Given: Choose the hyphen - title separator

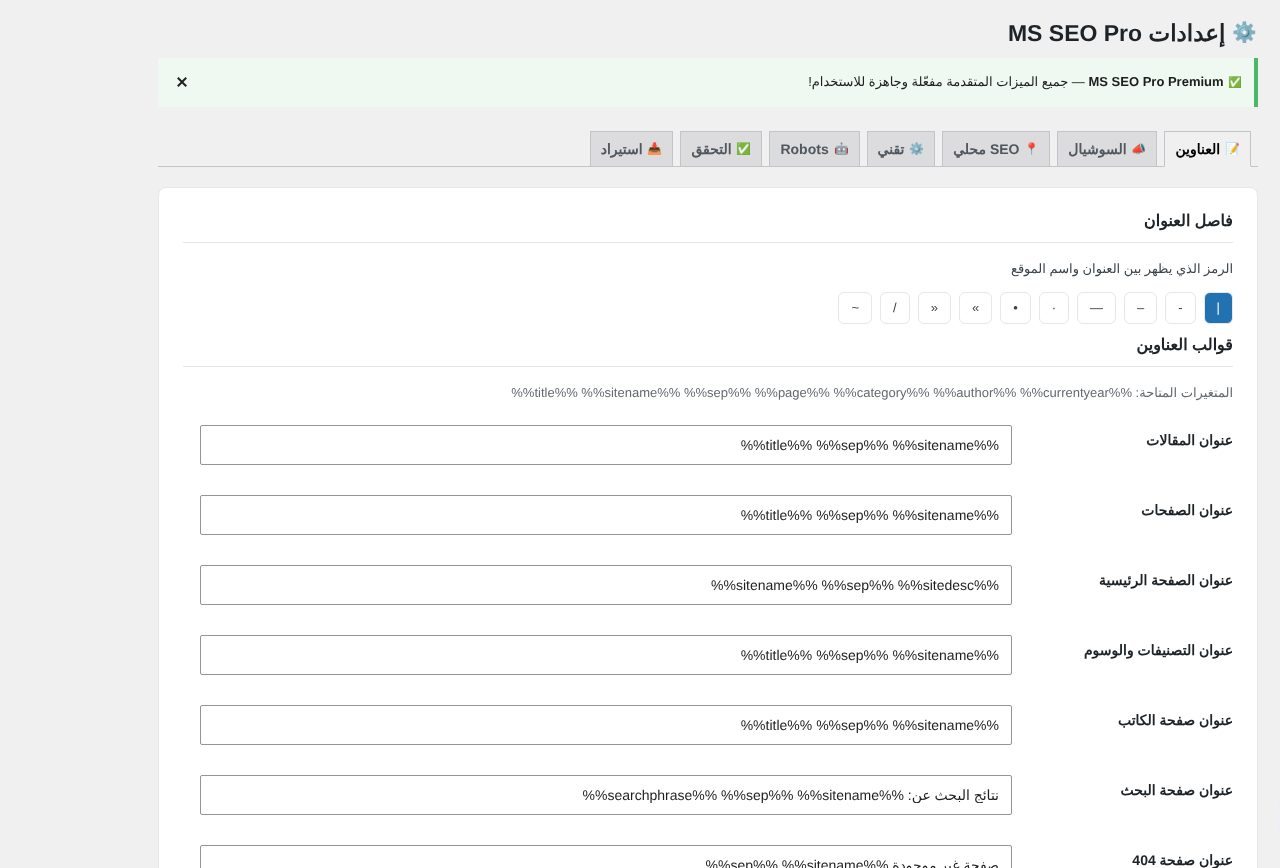Looking at the screenshot, I should [1180, 308].
